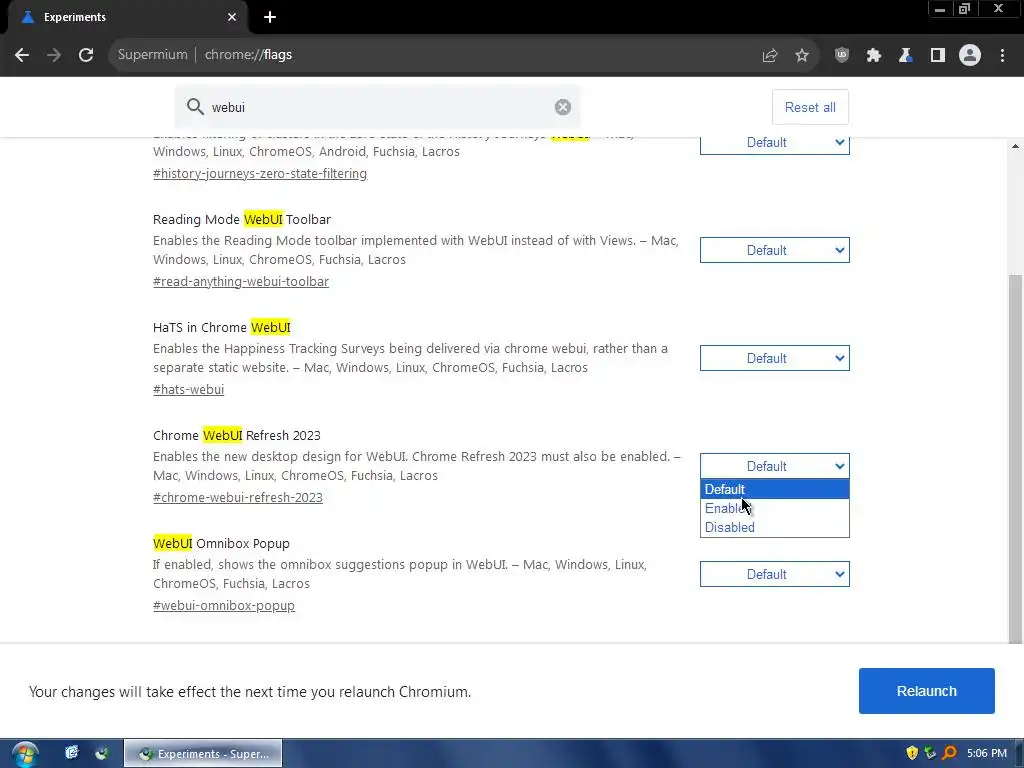Open the #read-anything-webui-toolbar link
This screenshot has width=1024, height=768.
[x=241, y=281]
